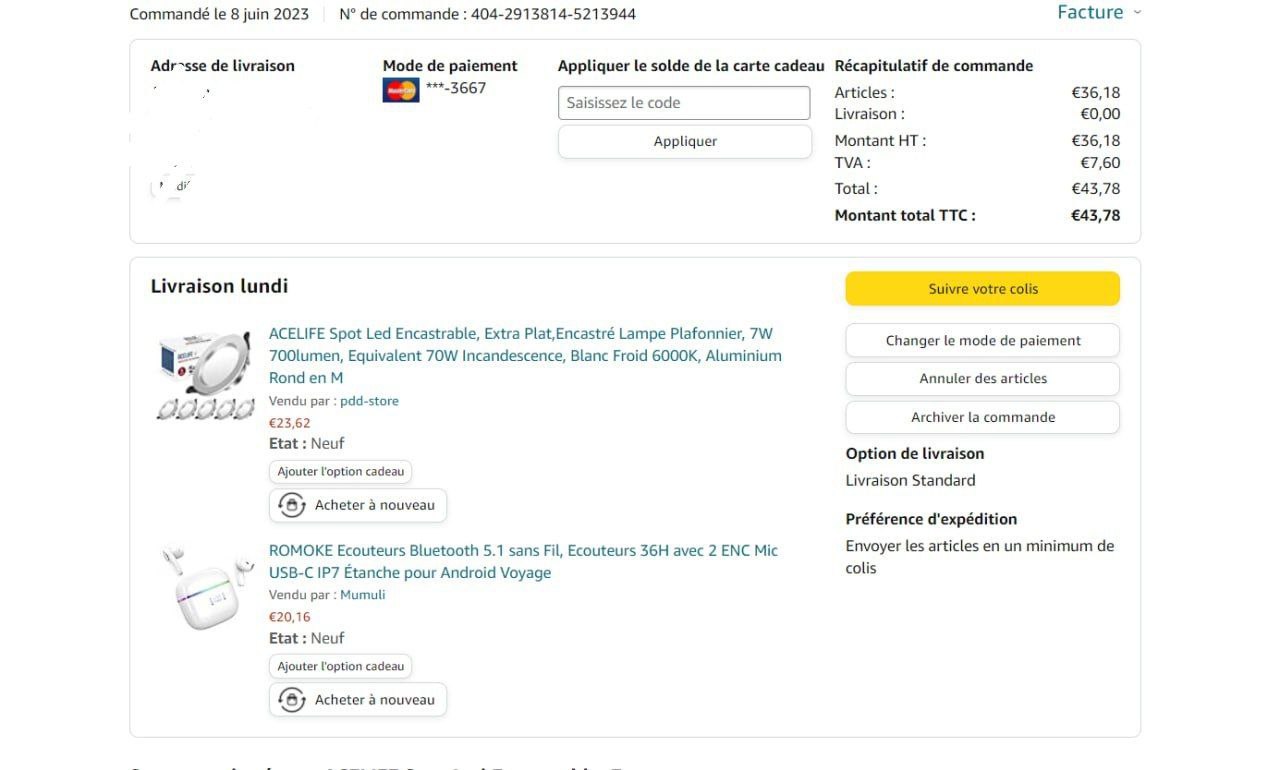
Task: Click Archiver la commande button
Action: (x=982, y=417)
